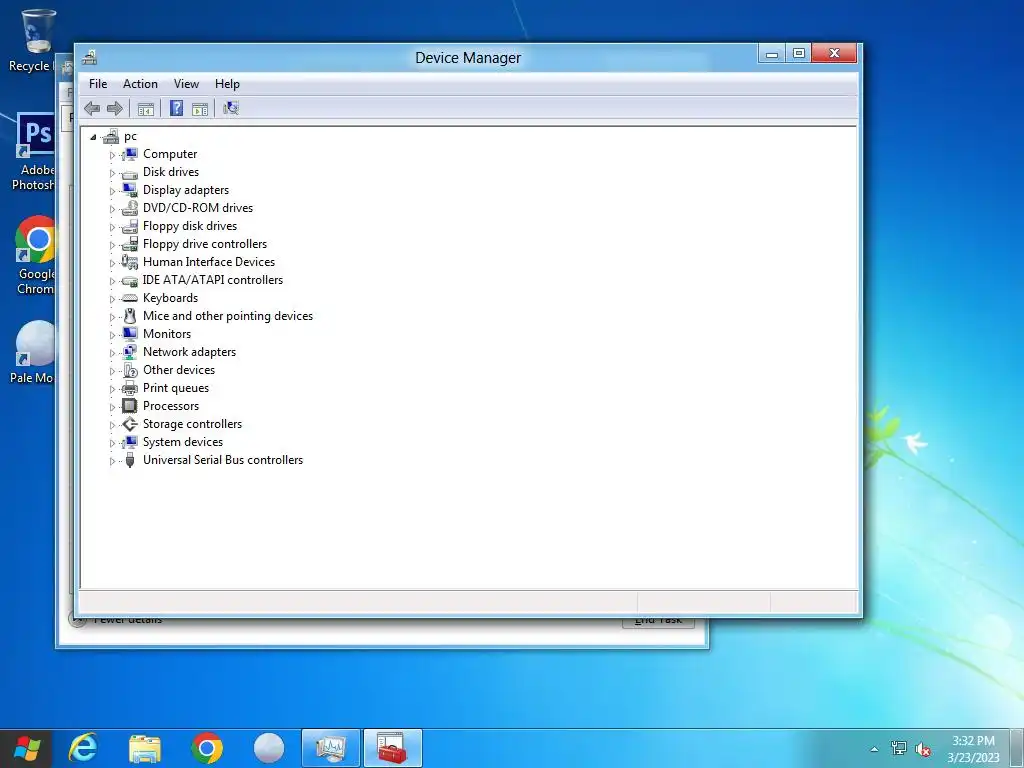Click the Storage controllers icon

[x=130, y=424]
